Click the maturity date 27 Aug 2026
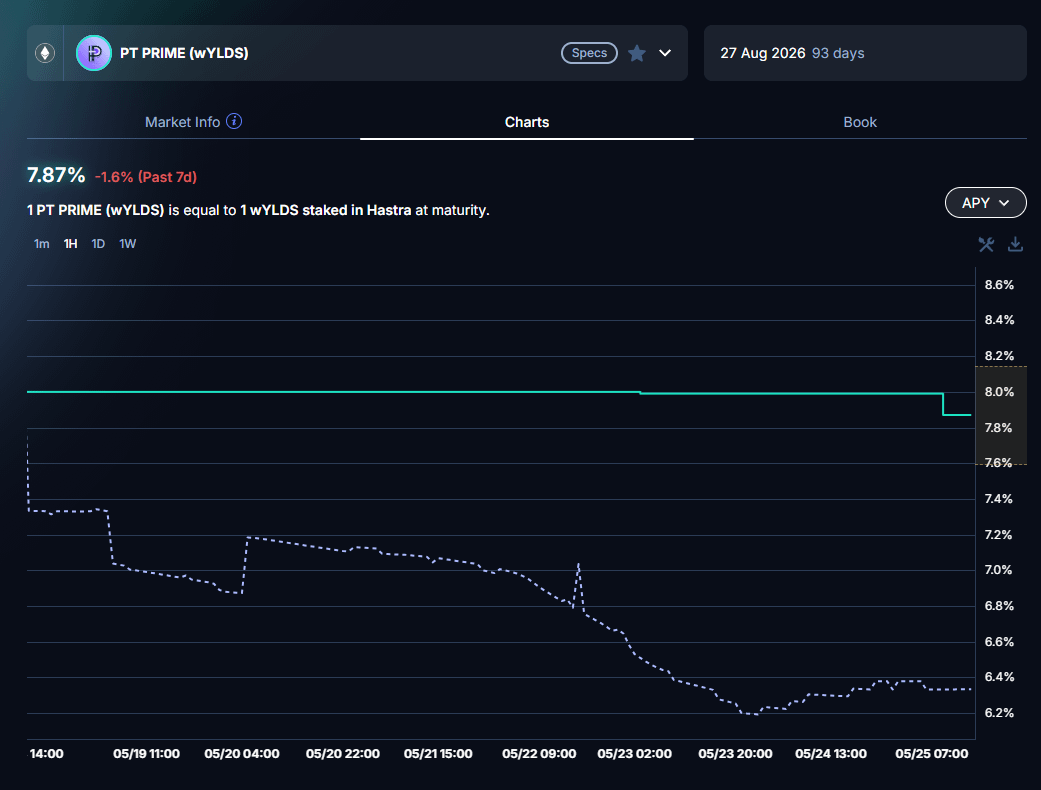Screen dimensions: 1041x790 tap(763, 53)
